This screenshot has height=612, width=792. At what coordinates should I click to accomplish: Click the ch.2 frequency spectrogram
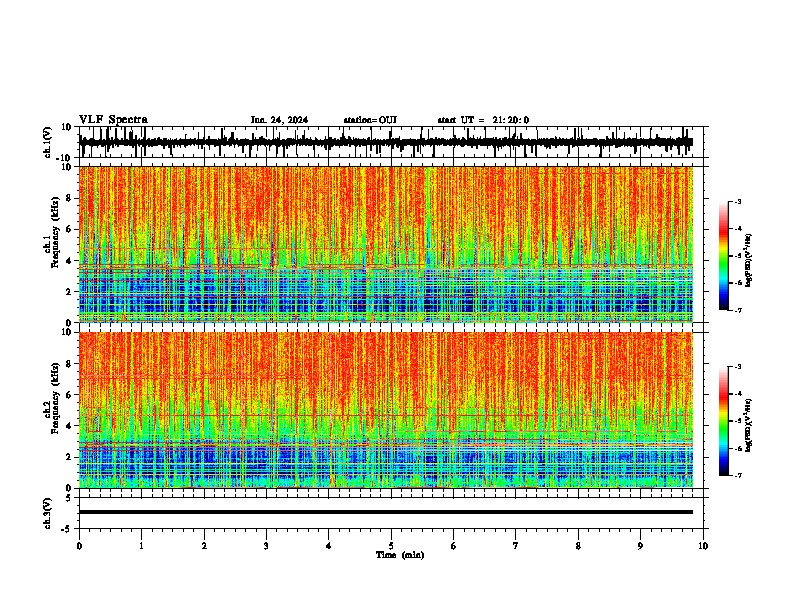(385, 410)
